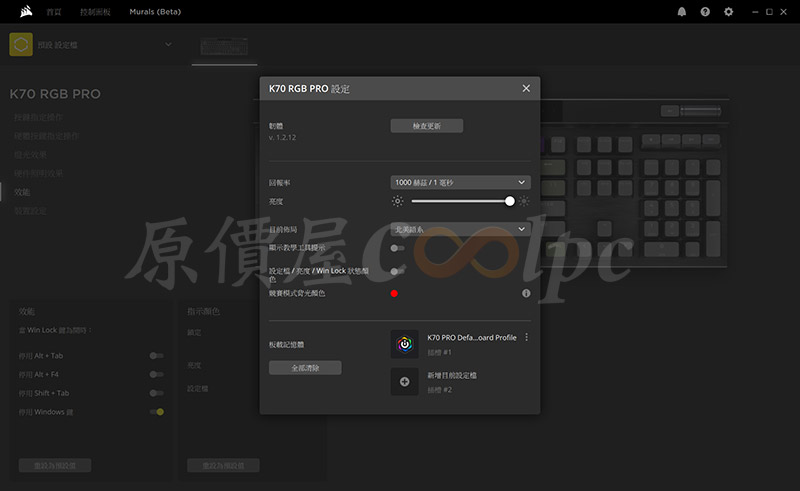Select 硬體按鍵指定操作 hardware key assignments item
Image resolution: width=800 pixels, height=491 pixels.
coord(46,136)
